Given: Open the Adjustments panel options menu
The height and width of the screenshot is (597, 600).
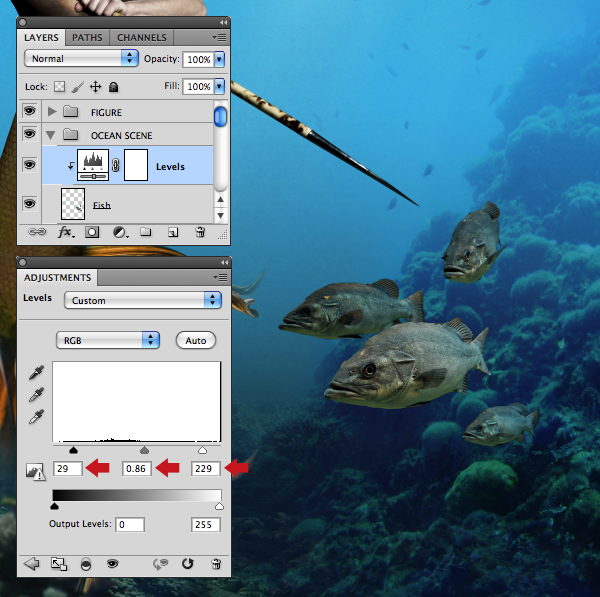Looking at the screenshot, I should click(x=220, y=277).
